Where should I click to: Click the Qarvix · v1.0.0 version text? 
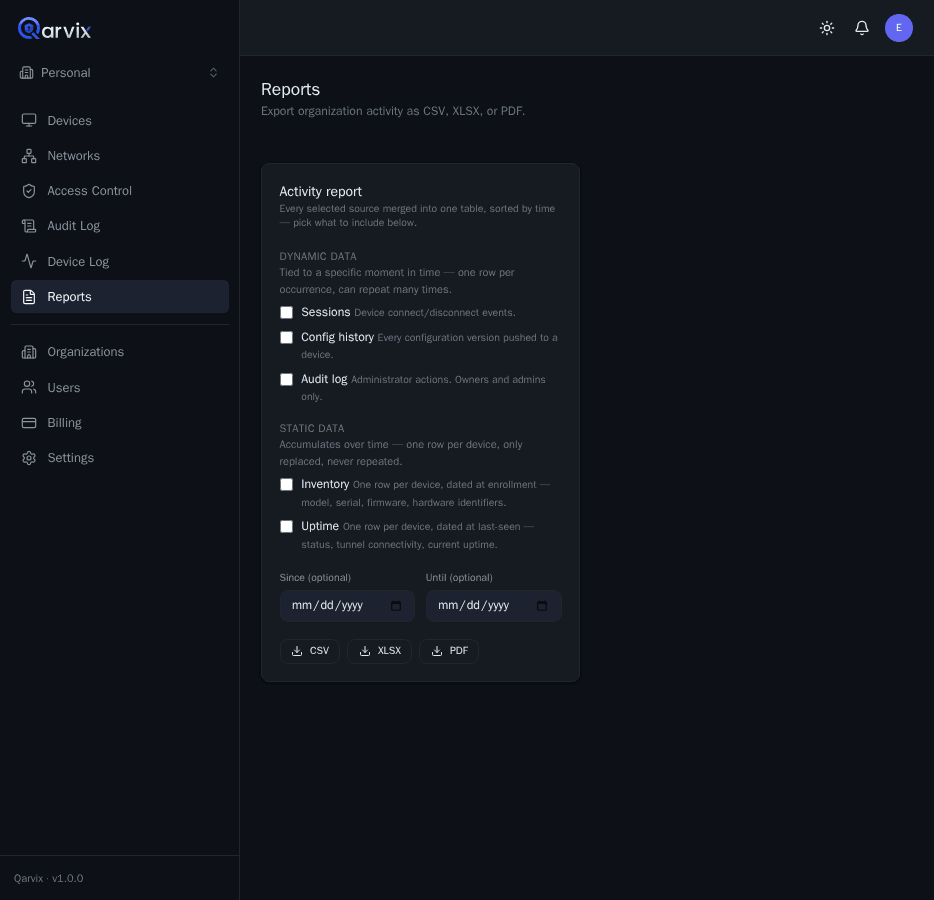[49, 879]
